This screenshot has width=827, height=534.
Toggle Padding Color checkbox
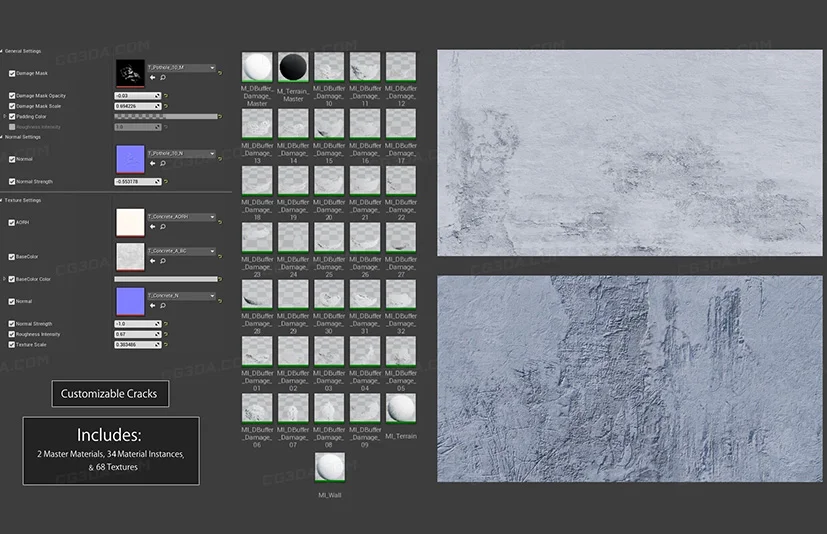point(12,117)
